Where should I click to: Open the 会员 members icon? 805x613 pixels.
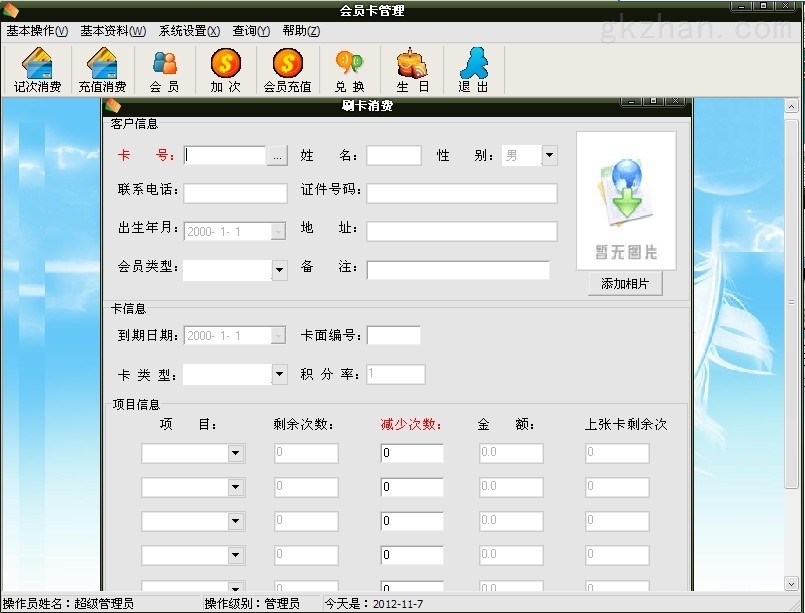tap(164, 70)
